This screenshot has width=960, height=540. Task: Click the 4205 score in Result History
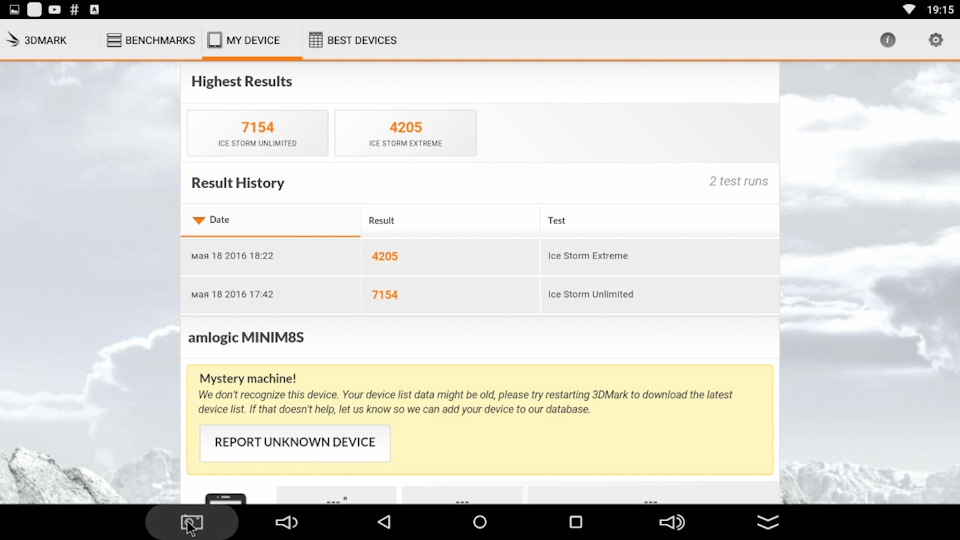tap(384, 256)
